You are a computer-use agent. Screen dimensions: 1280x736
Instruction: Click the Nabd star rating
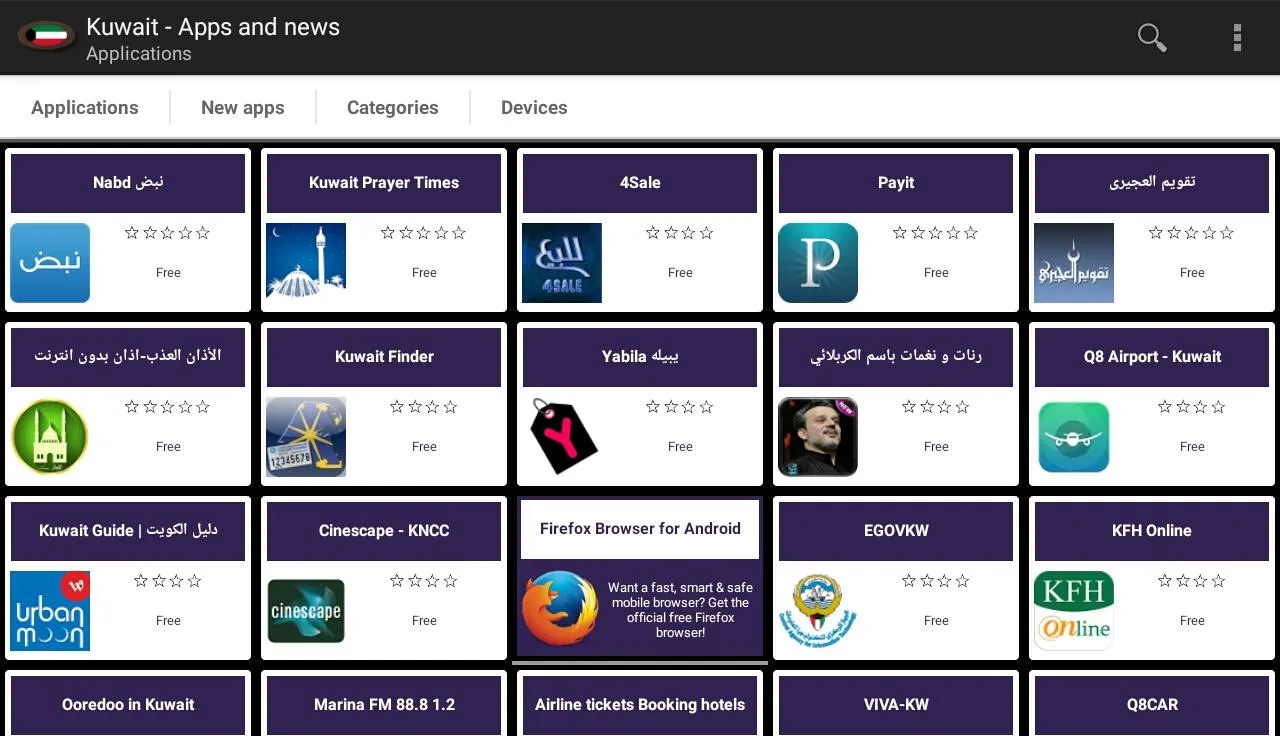pos(168,233)
